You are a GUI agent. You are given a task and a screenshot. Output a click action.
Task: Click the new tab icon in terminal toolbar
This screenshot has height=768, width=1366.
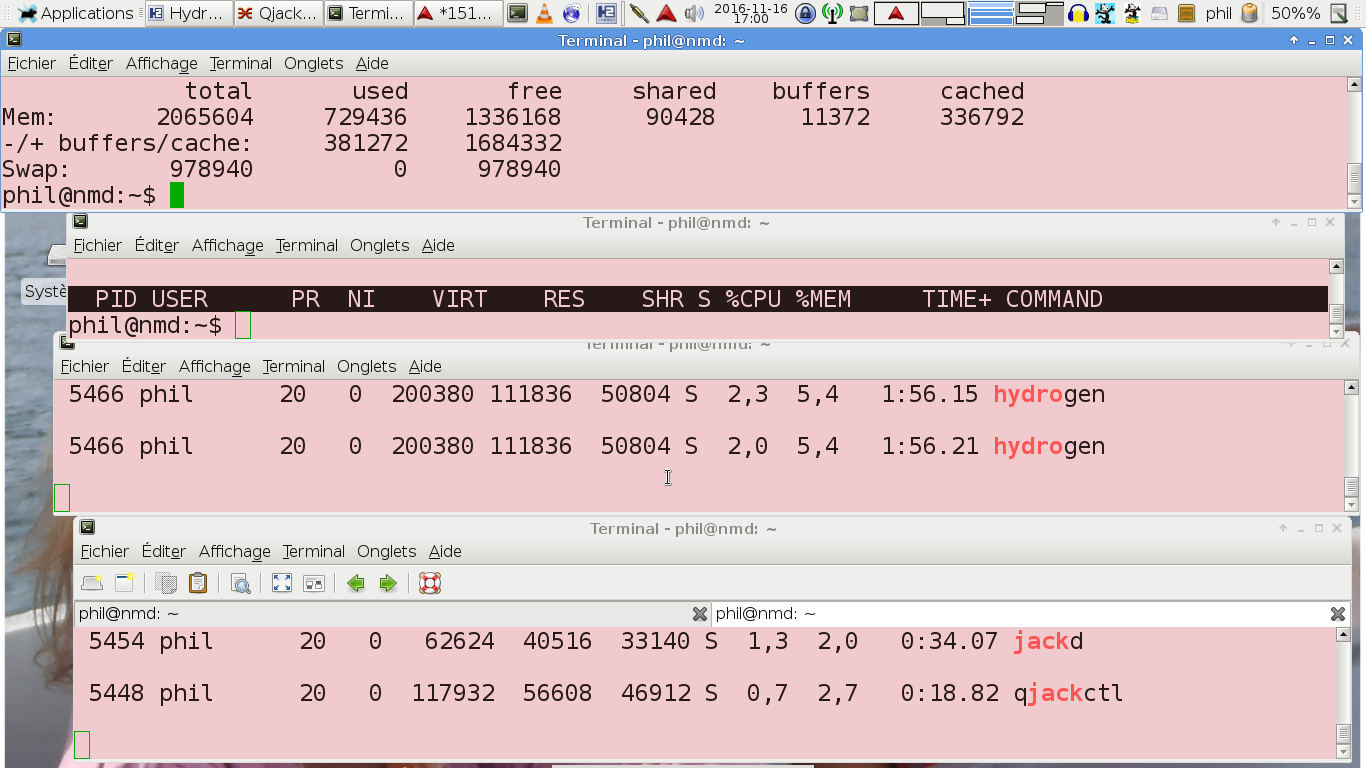(92, 583)
